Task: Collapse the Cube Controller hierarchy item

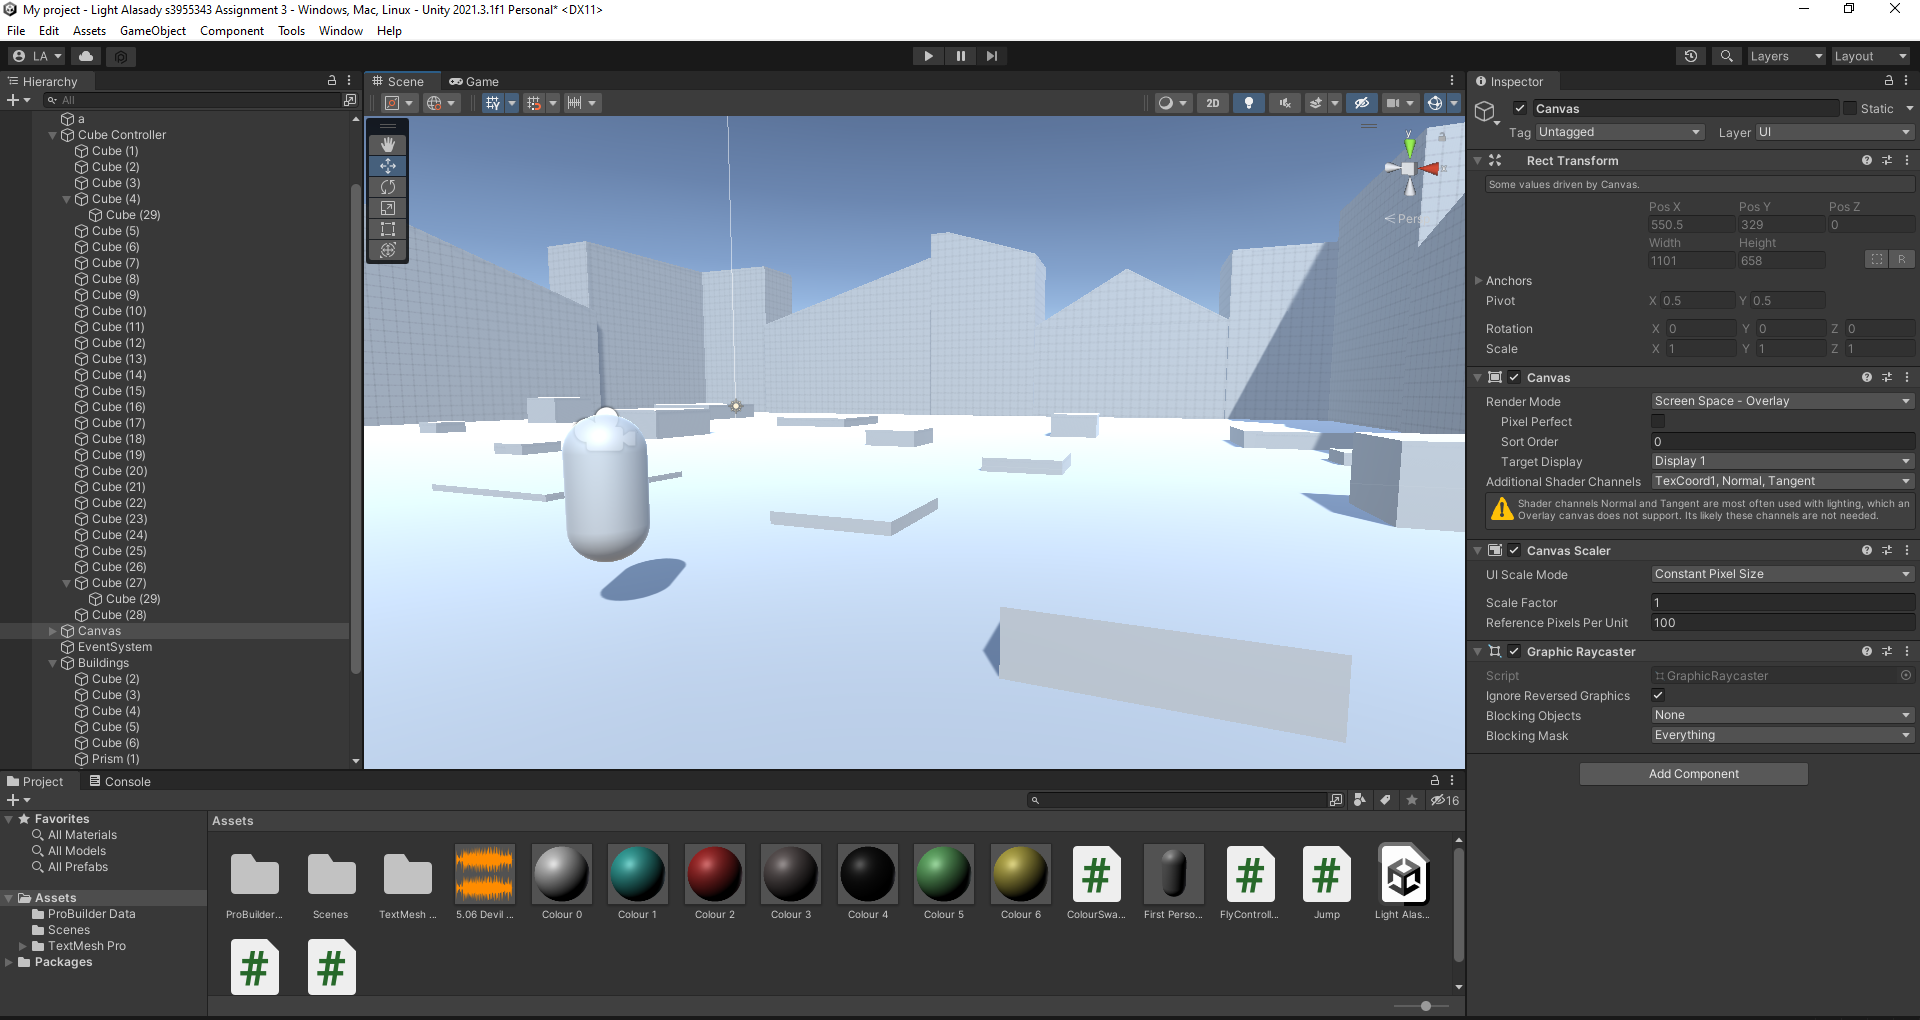Action: point(53,134)
